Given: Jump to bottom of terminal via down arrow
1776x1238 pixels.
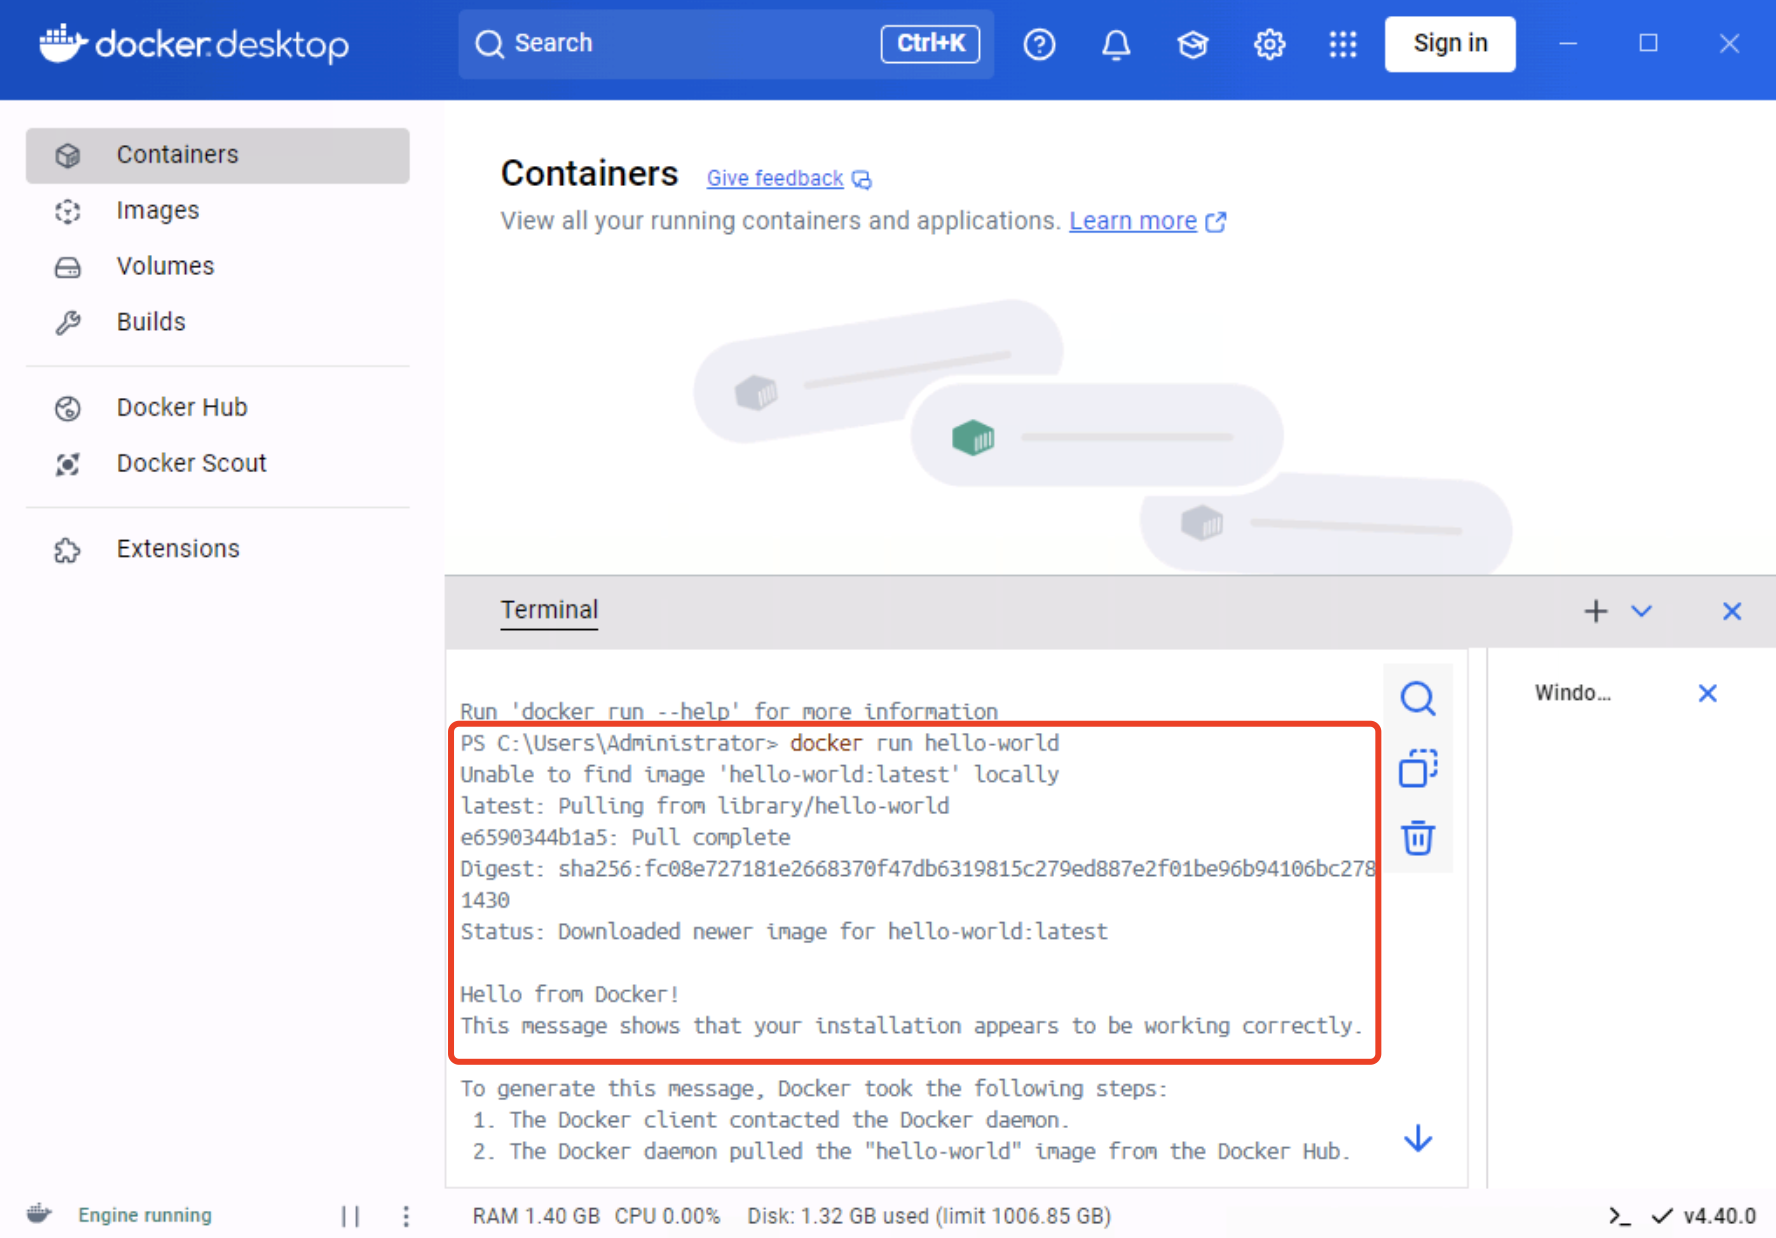Looking at the screenshot, I should coord(1417,1138).
